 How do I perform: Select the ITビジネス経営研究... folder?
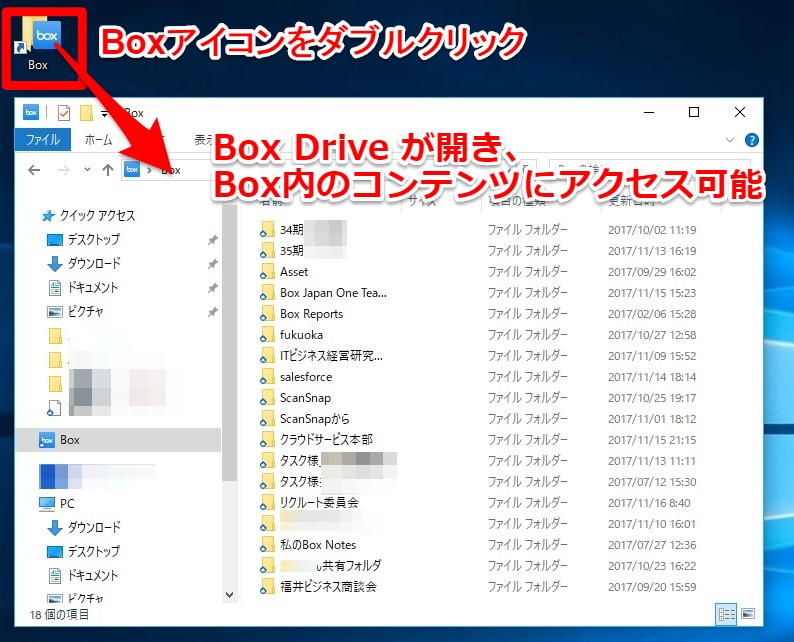click(x=322, y=356)
